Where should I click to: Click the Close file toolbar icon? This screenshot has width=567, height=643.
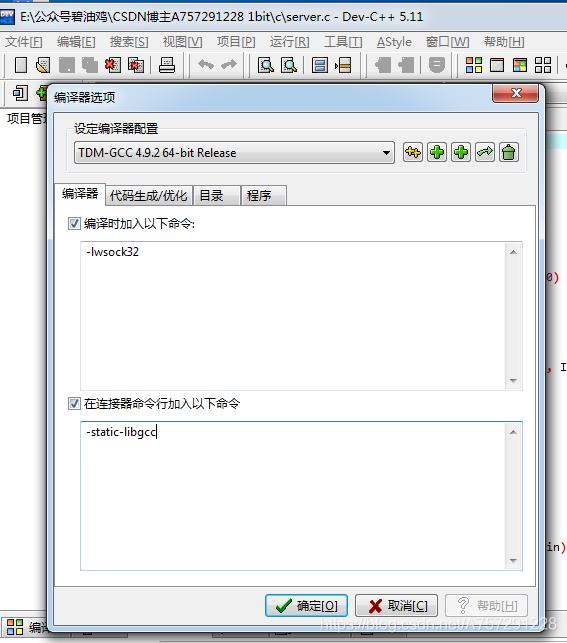pos(113,65)
